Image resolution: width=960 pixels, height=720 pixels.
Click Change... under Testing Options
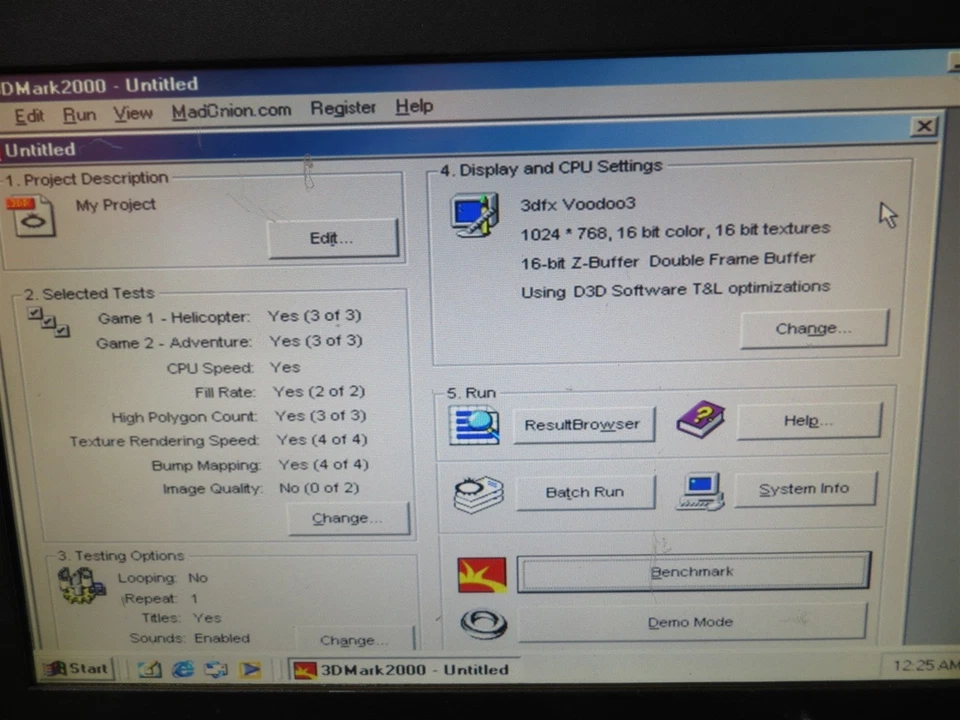354,640
